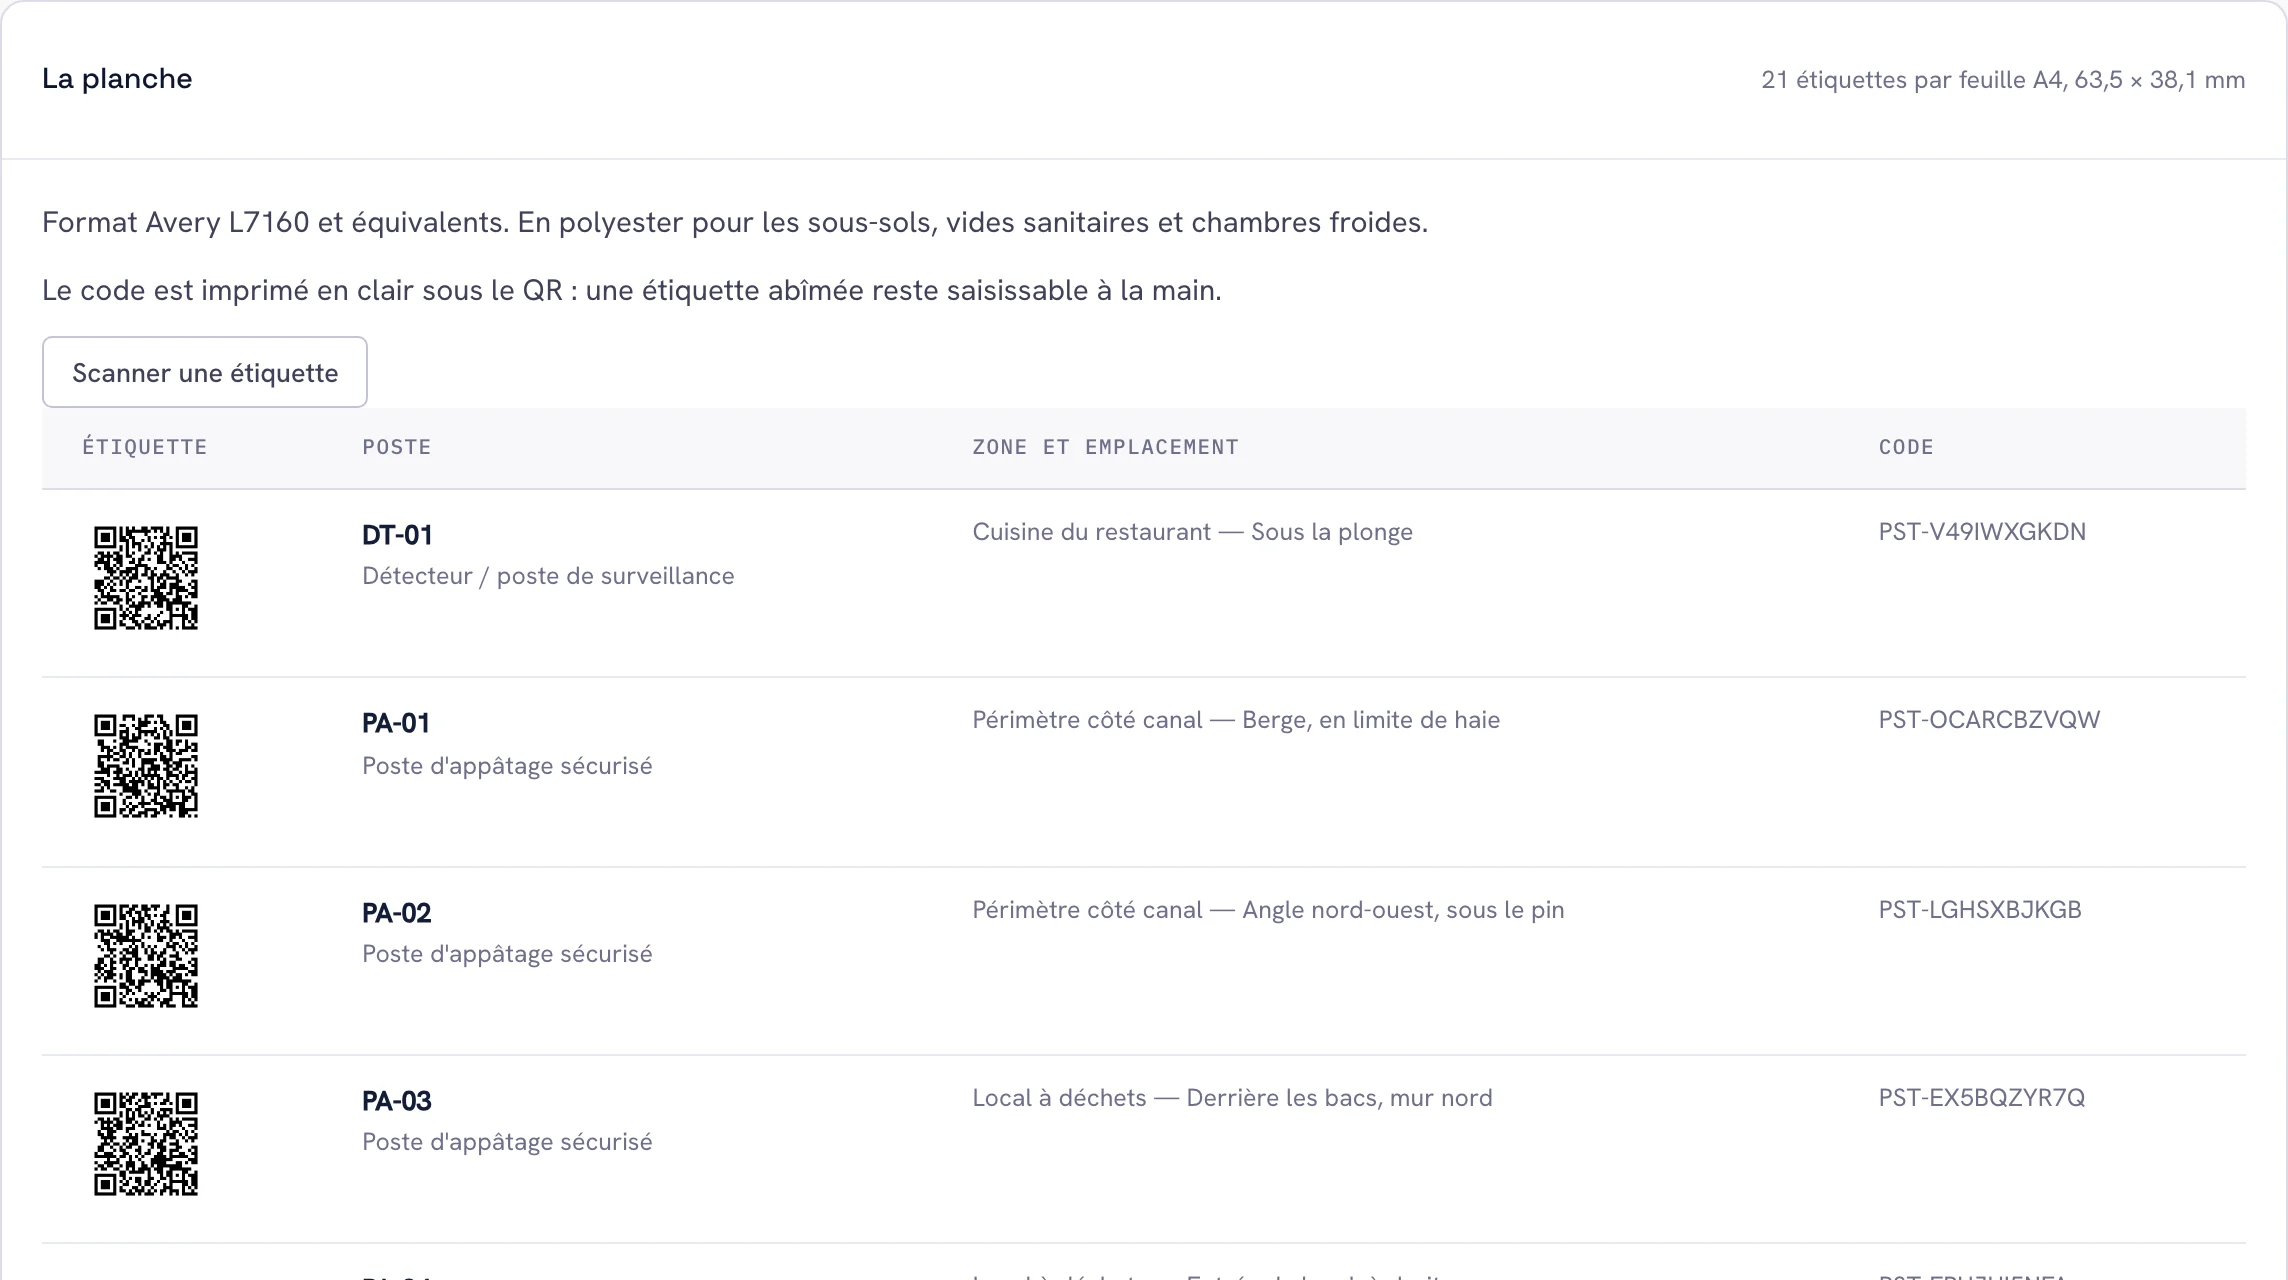The width and height of the screenshot is (2288, 1280).
Task: Open the DT-01 QR code label
Action: (x=146, y=578)
